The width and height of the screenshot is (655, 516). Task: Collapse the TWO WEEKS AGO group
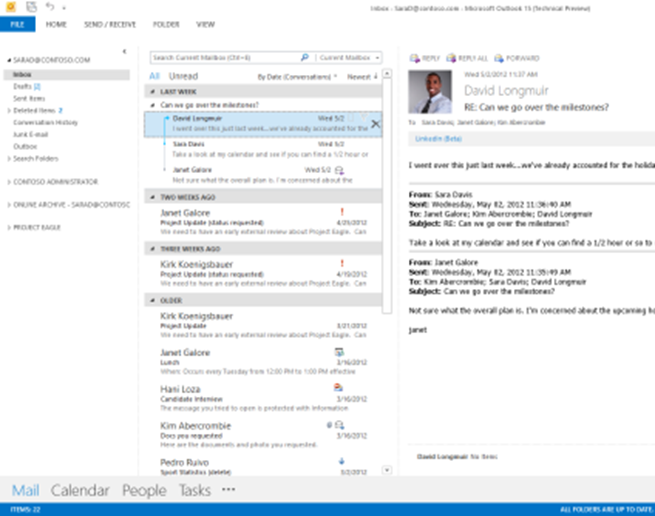point(152,197)
